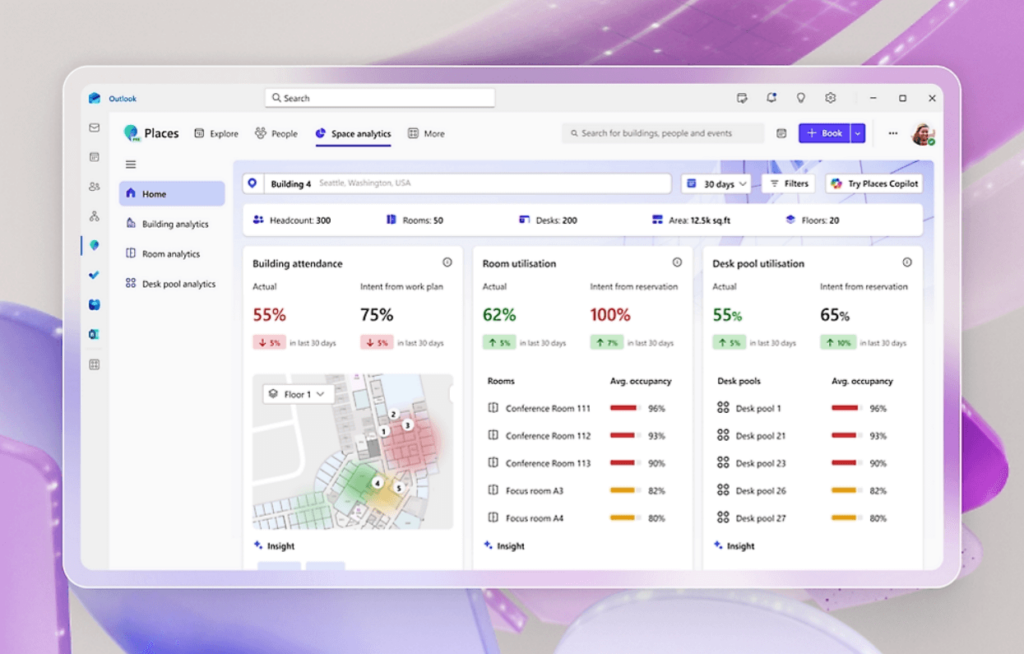
Task: Open Insight under Room utilisation
Action: [x=504, y=546]
